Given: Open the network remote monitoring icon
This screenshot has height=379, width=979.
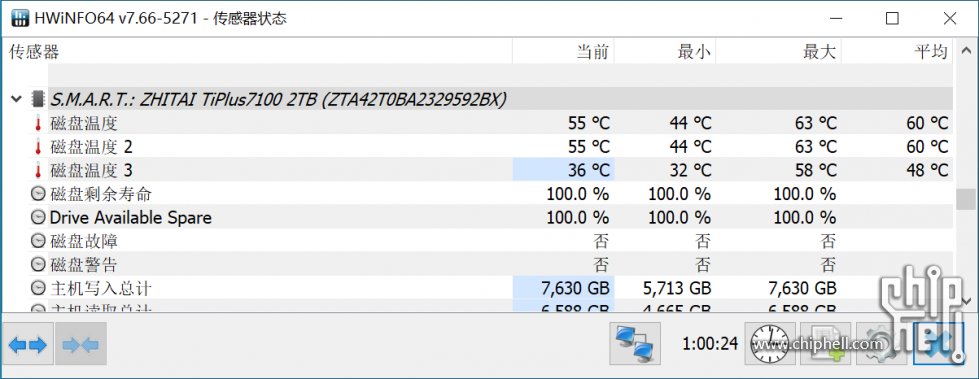Looking at the screenshot, I should (635, 343).
